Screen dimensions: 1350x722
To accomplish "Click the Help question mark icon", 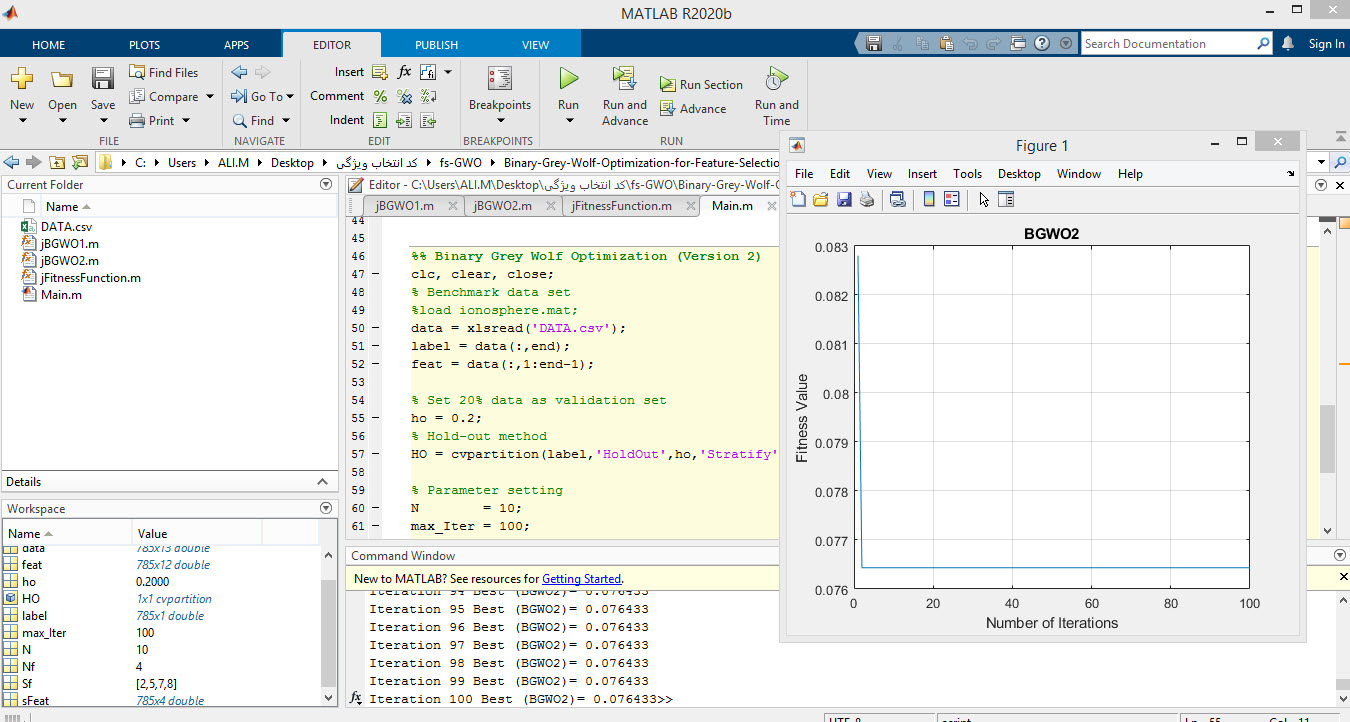I will (1041, 43).
